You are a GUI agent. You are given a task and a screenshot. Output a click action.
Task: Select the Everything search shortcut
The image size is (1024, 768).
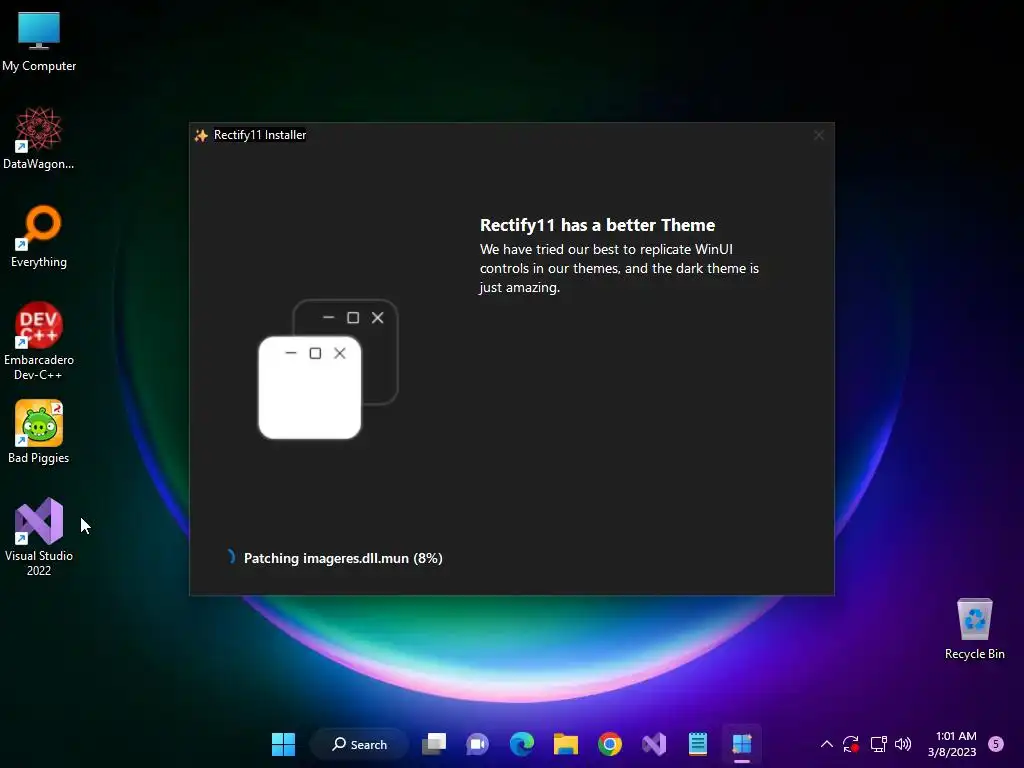tap(39, 237)
